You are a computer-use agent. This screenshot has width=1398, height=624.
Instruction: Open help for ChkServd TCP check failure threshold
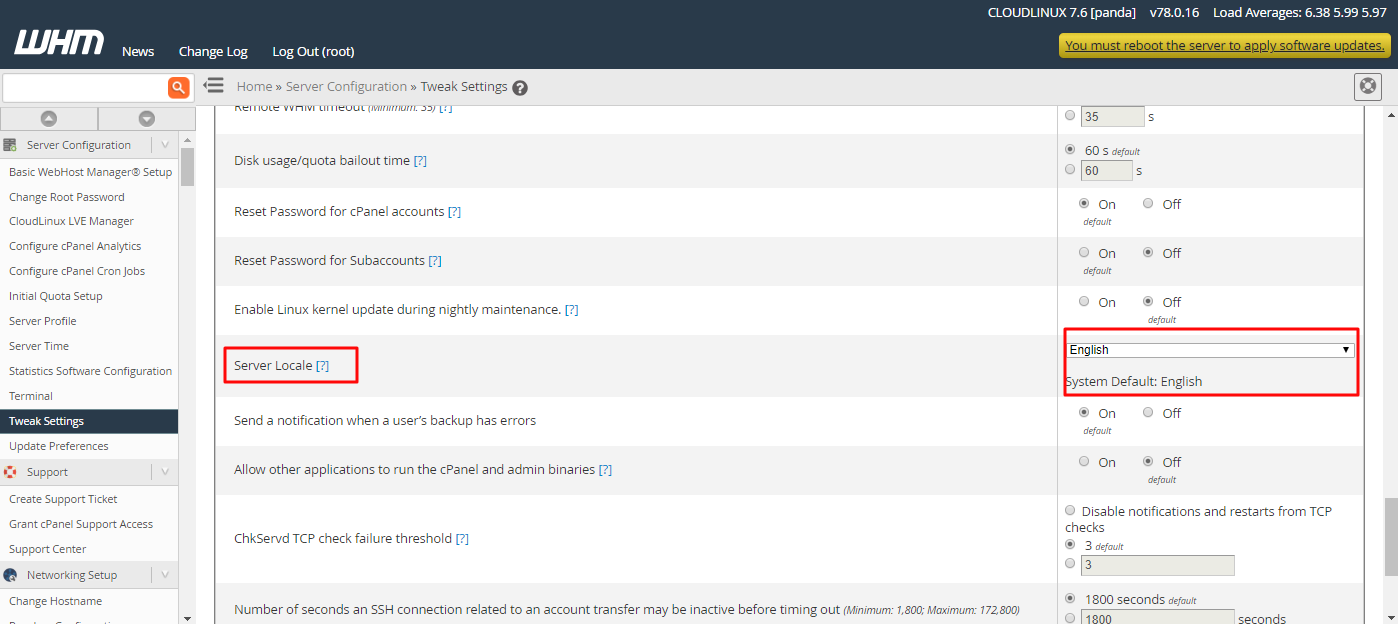462,537
